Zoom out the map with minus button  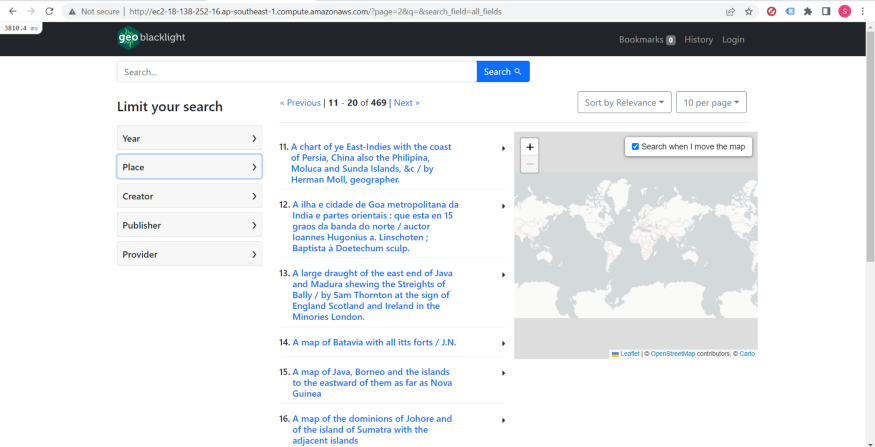(x=530, y=164)
